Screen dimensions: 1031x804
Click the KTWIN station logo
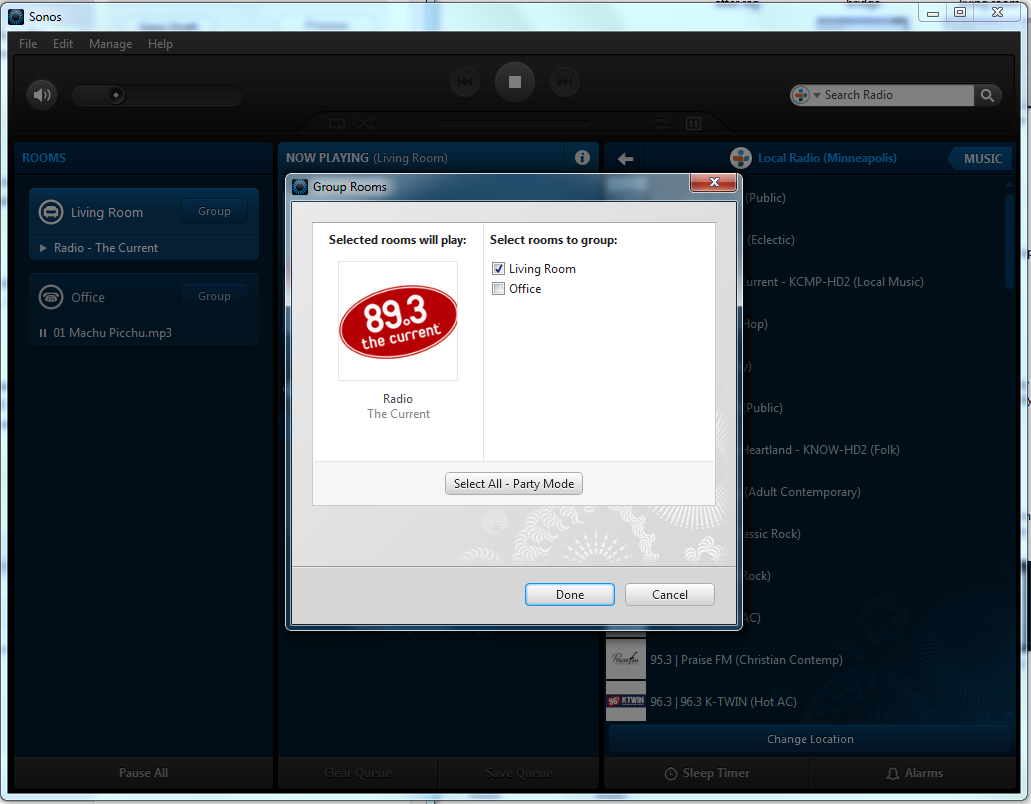(626, 701)
